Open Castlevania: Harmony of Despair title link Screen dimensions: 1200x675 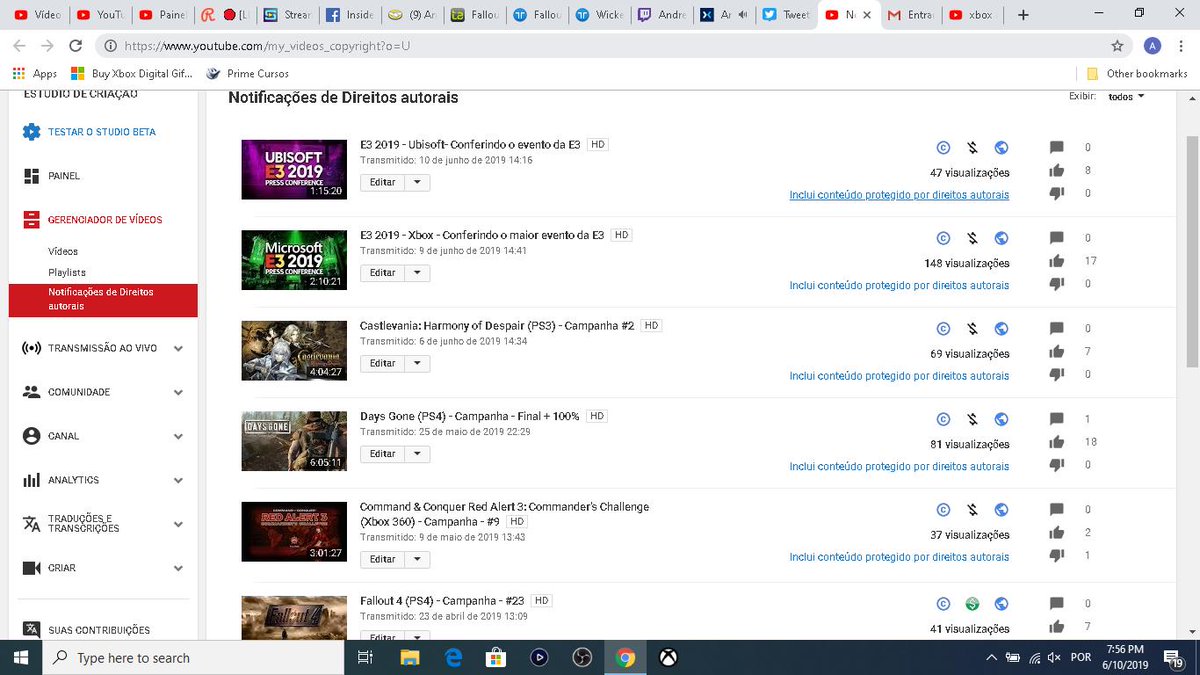(497, 326)
